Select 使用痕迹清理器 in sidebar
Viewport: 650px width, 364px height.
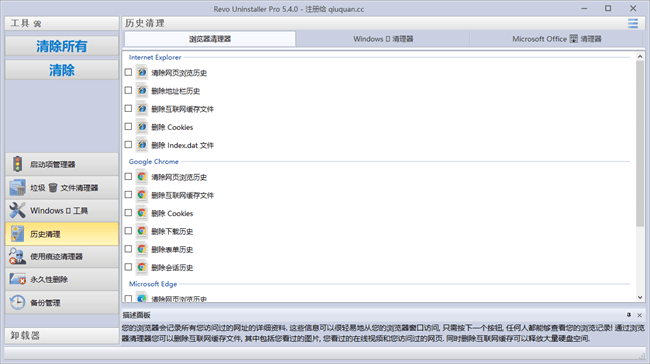(x=62, y=257)
